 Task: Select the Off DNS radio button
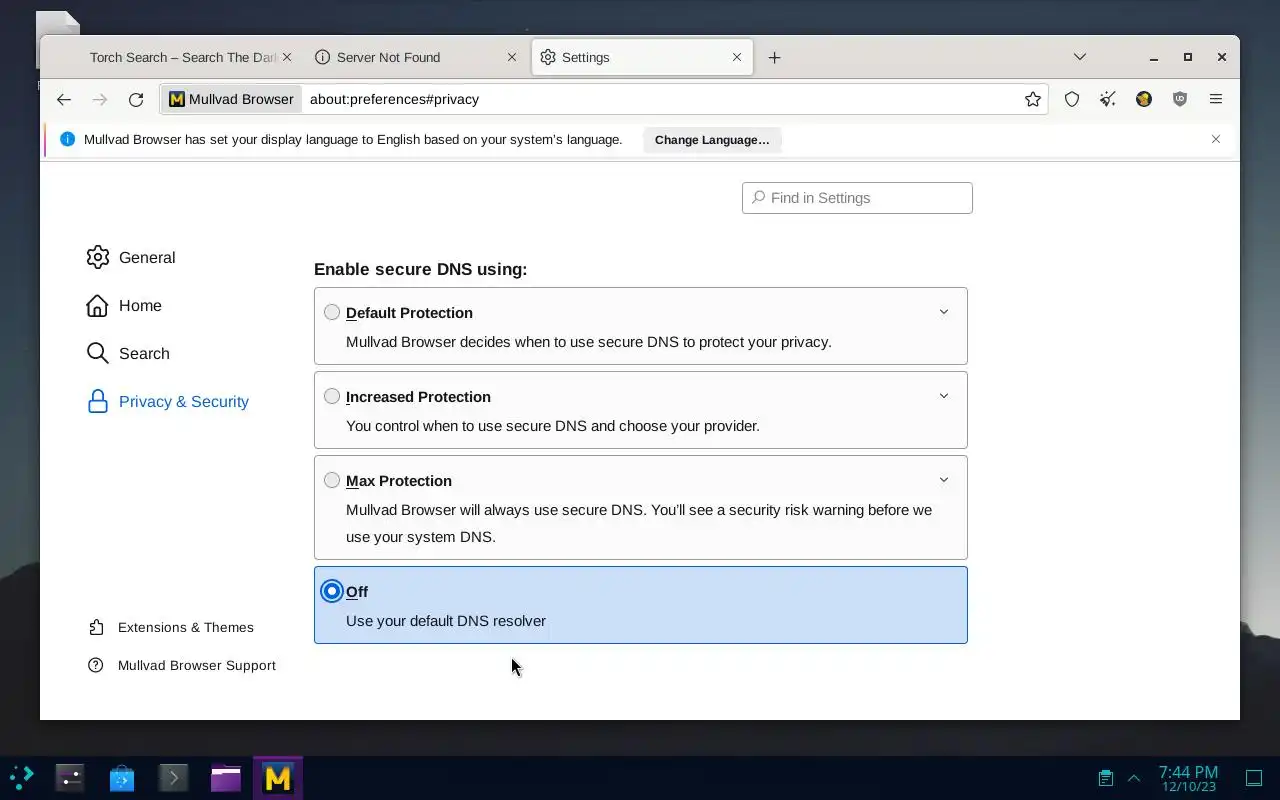pos(332,591)
